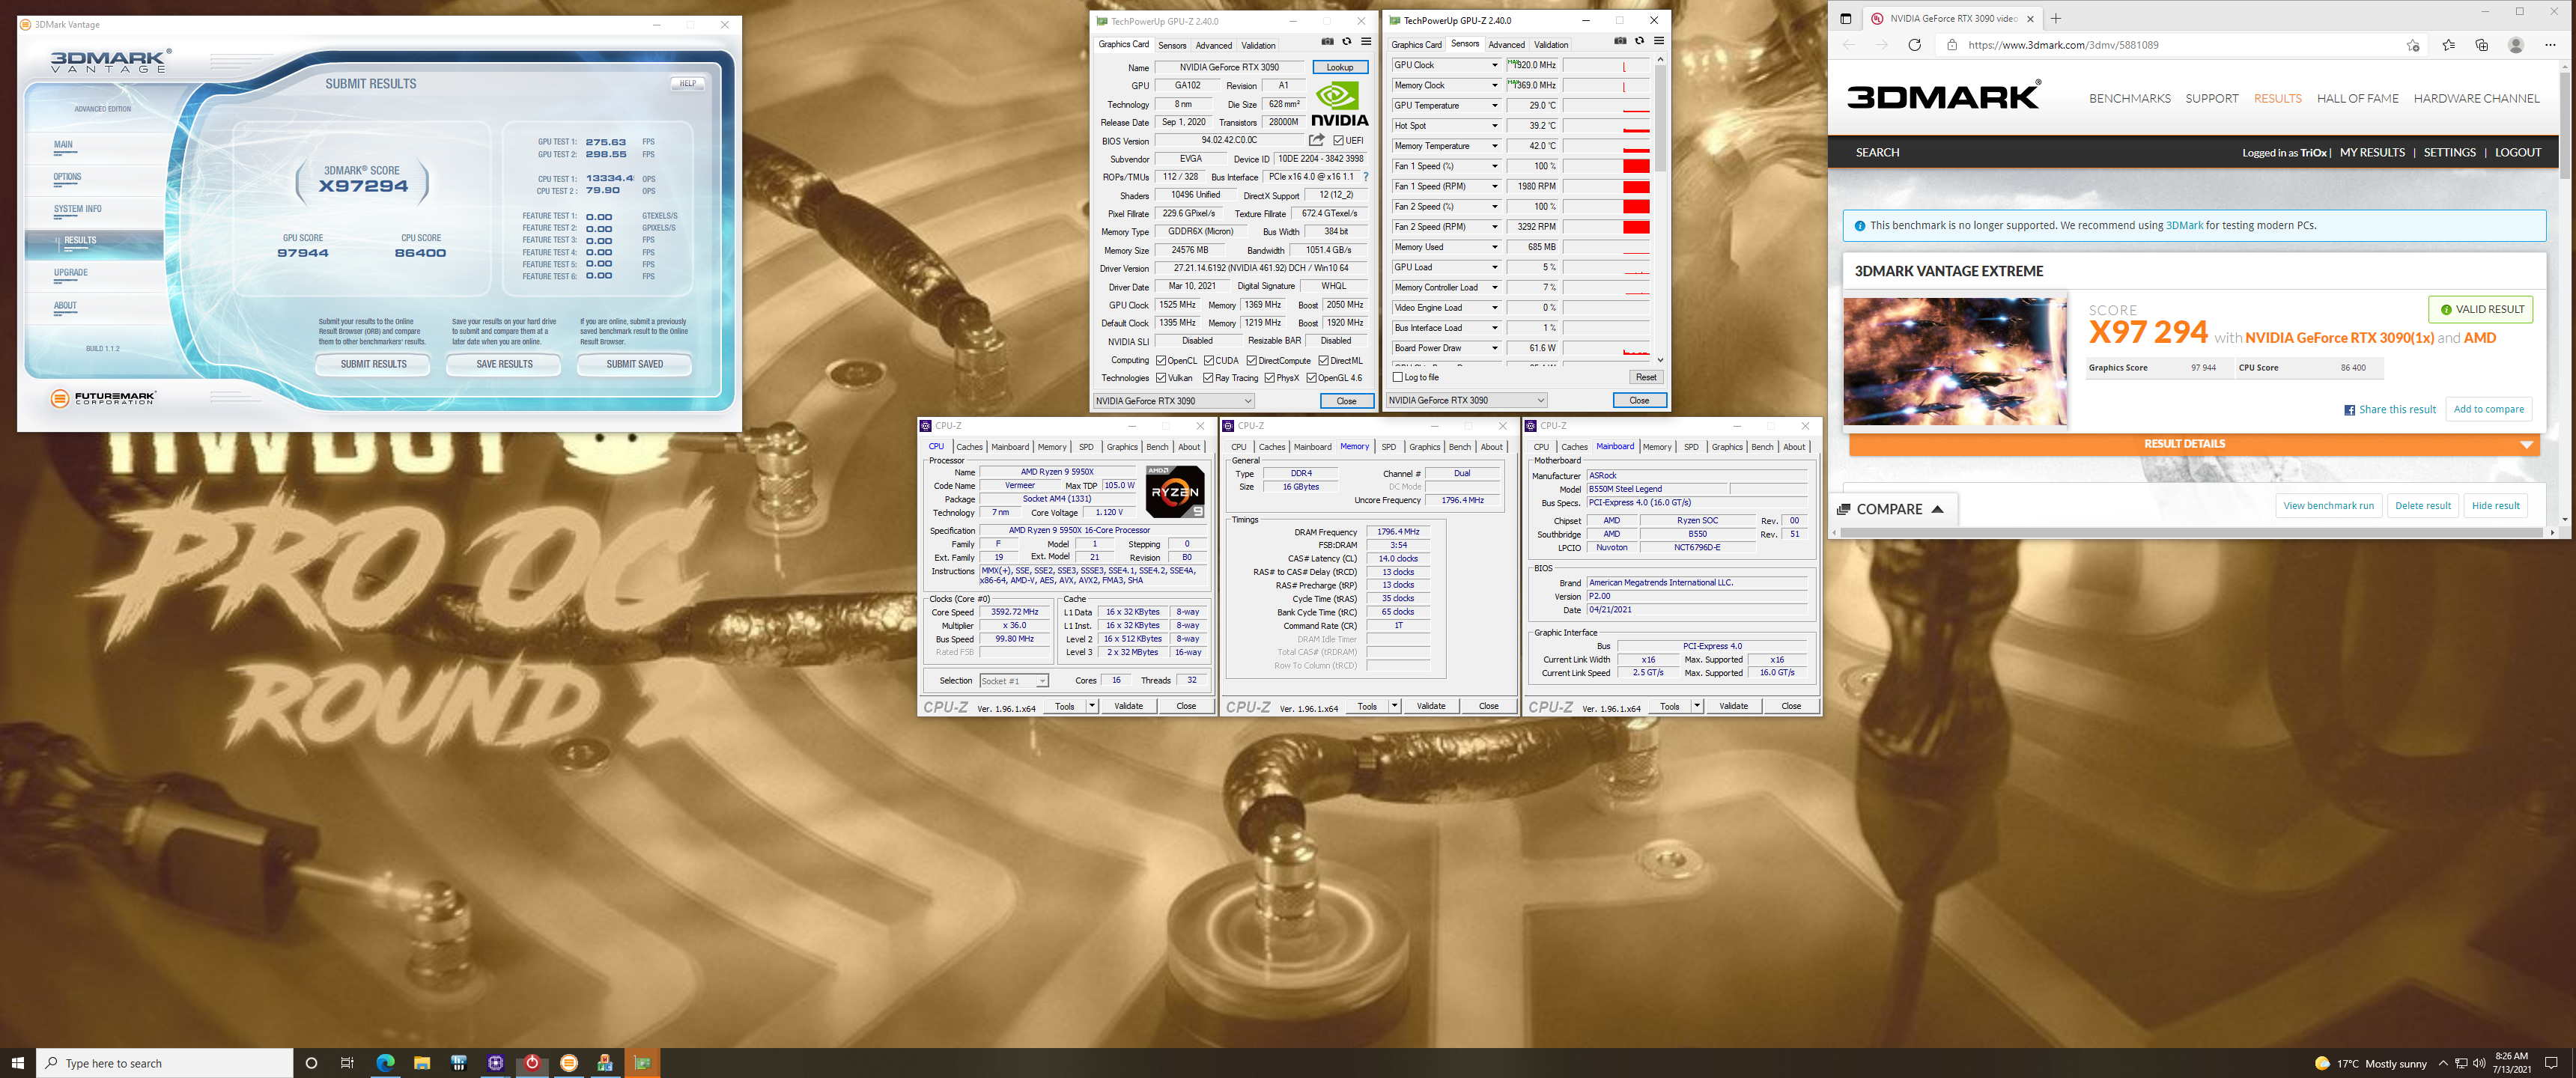Click Bus Interface question mark help icon
Viewport: 2576px width, 1078px height.
1365,177
